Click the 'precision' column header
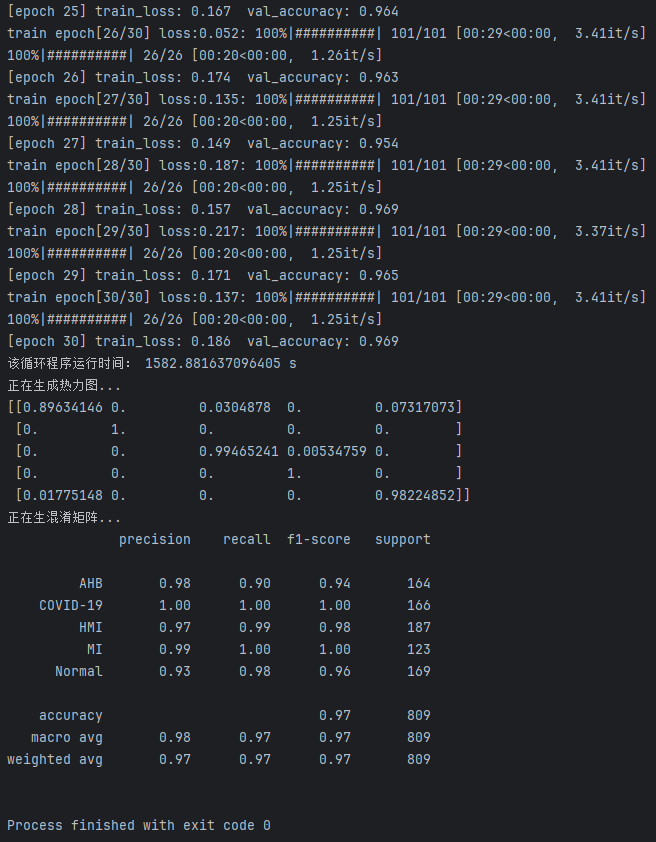The height and width of the screenshot is (842, 656). point(154,539)
